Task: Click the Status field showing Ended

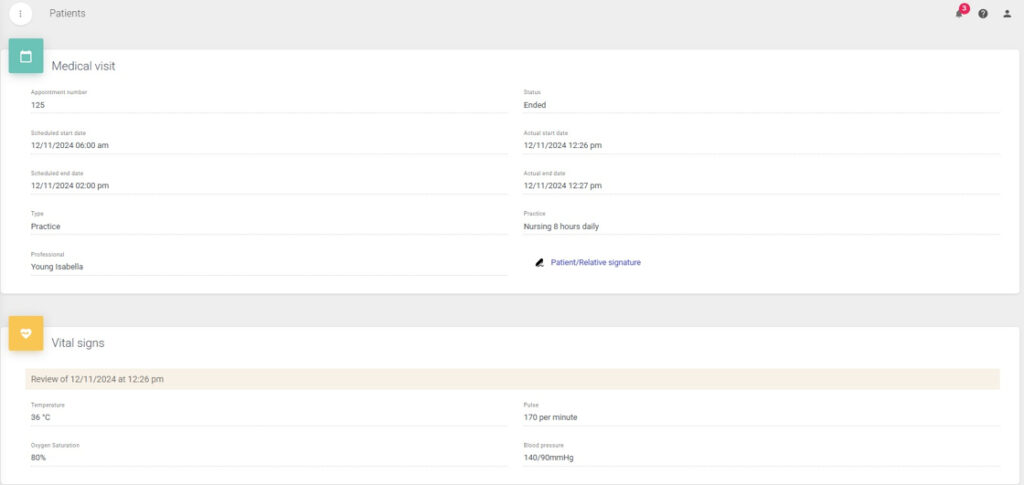Action: coord(535,104)
